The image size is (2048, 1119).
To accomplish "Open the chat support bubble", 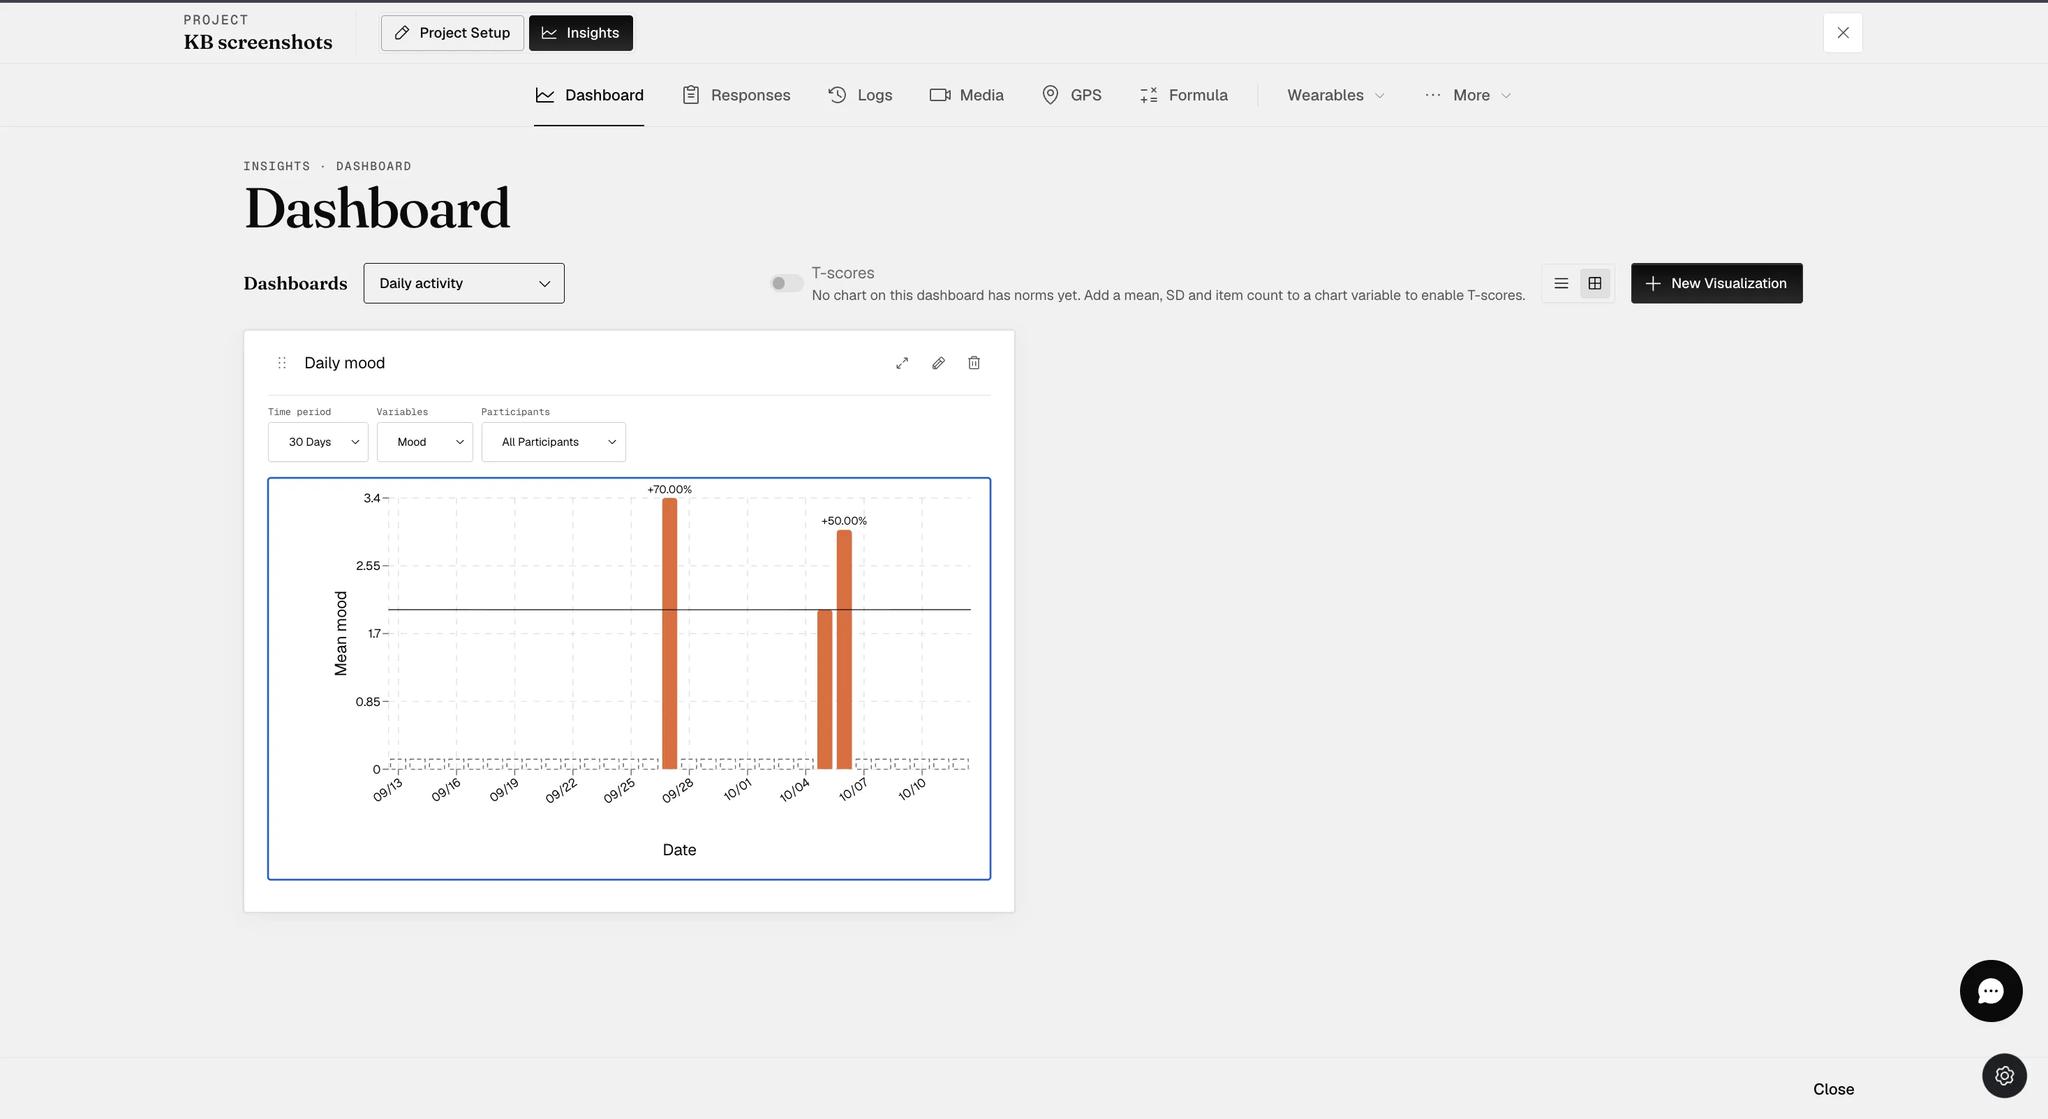I will click(1991, 991).
